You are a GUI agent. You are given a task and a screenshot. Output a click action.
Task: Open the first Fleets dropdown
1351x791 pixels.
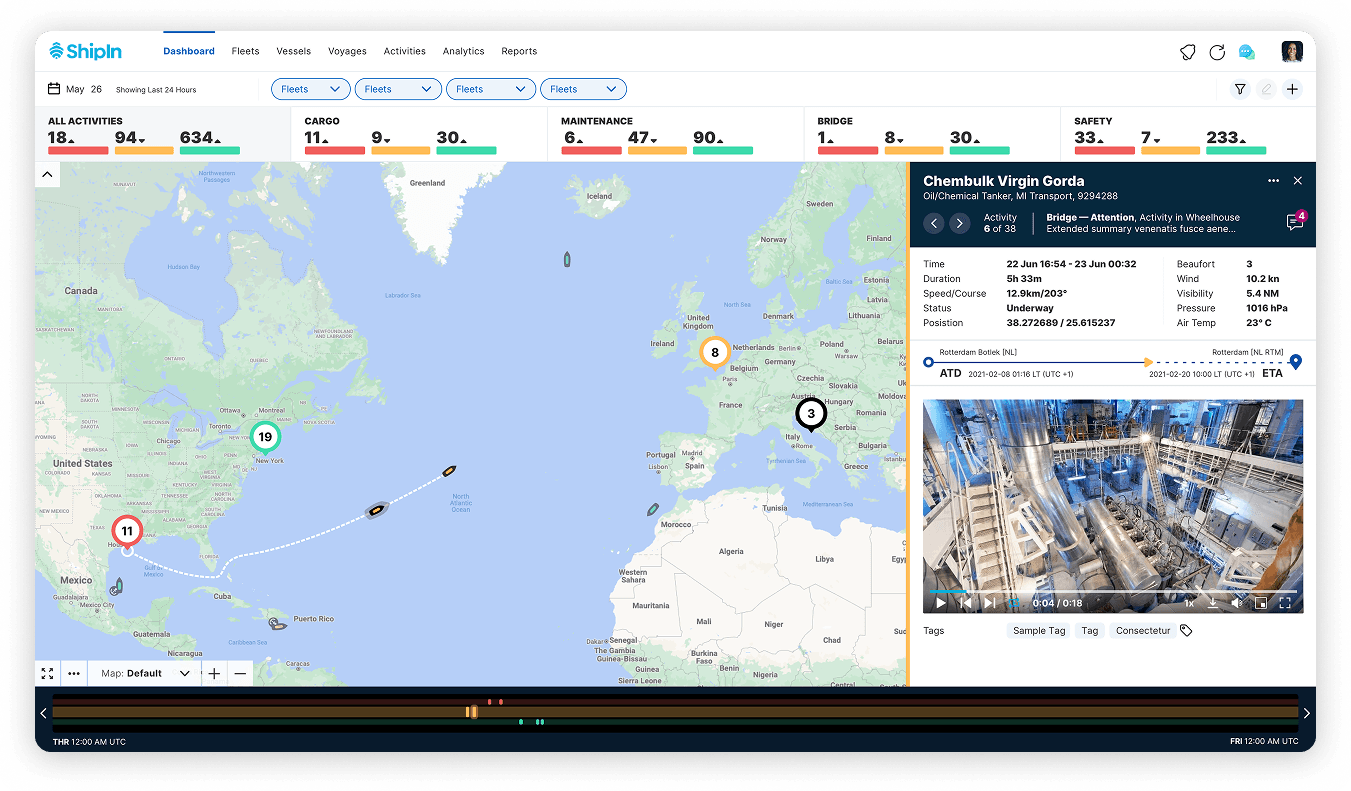pos(310,89)
